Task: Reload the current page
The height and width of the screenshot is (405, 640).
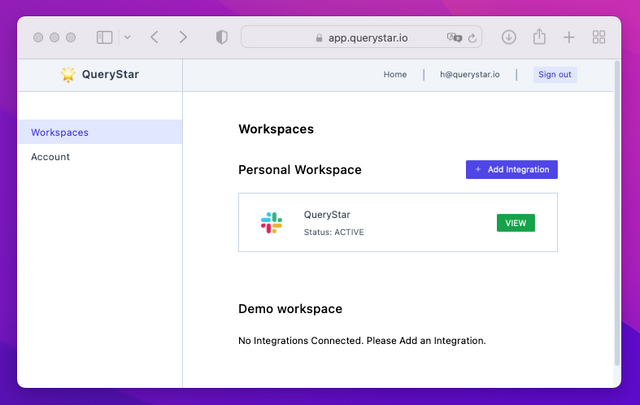Action: 472,37
